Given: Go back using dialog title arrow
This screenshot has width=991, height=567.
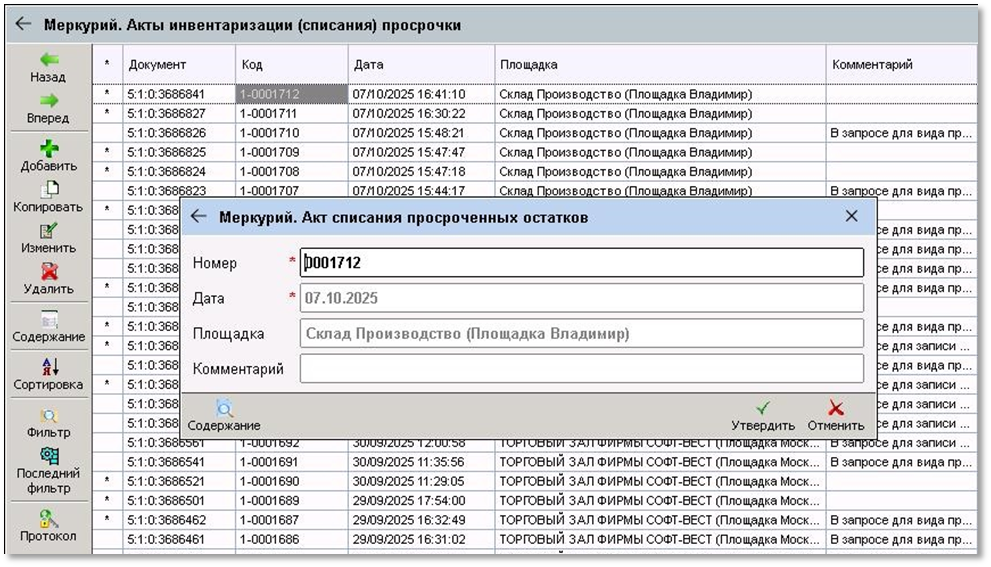Looking at the screenshot, I should pyautogui.click(x=198, y=216).
